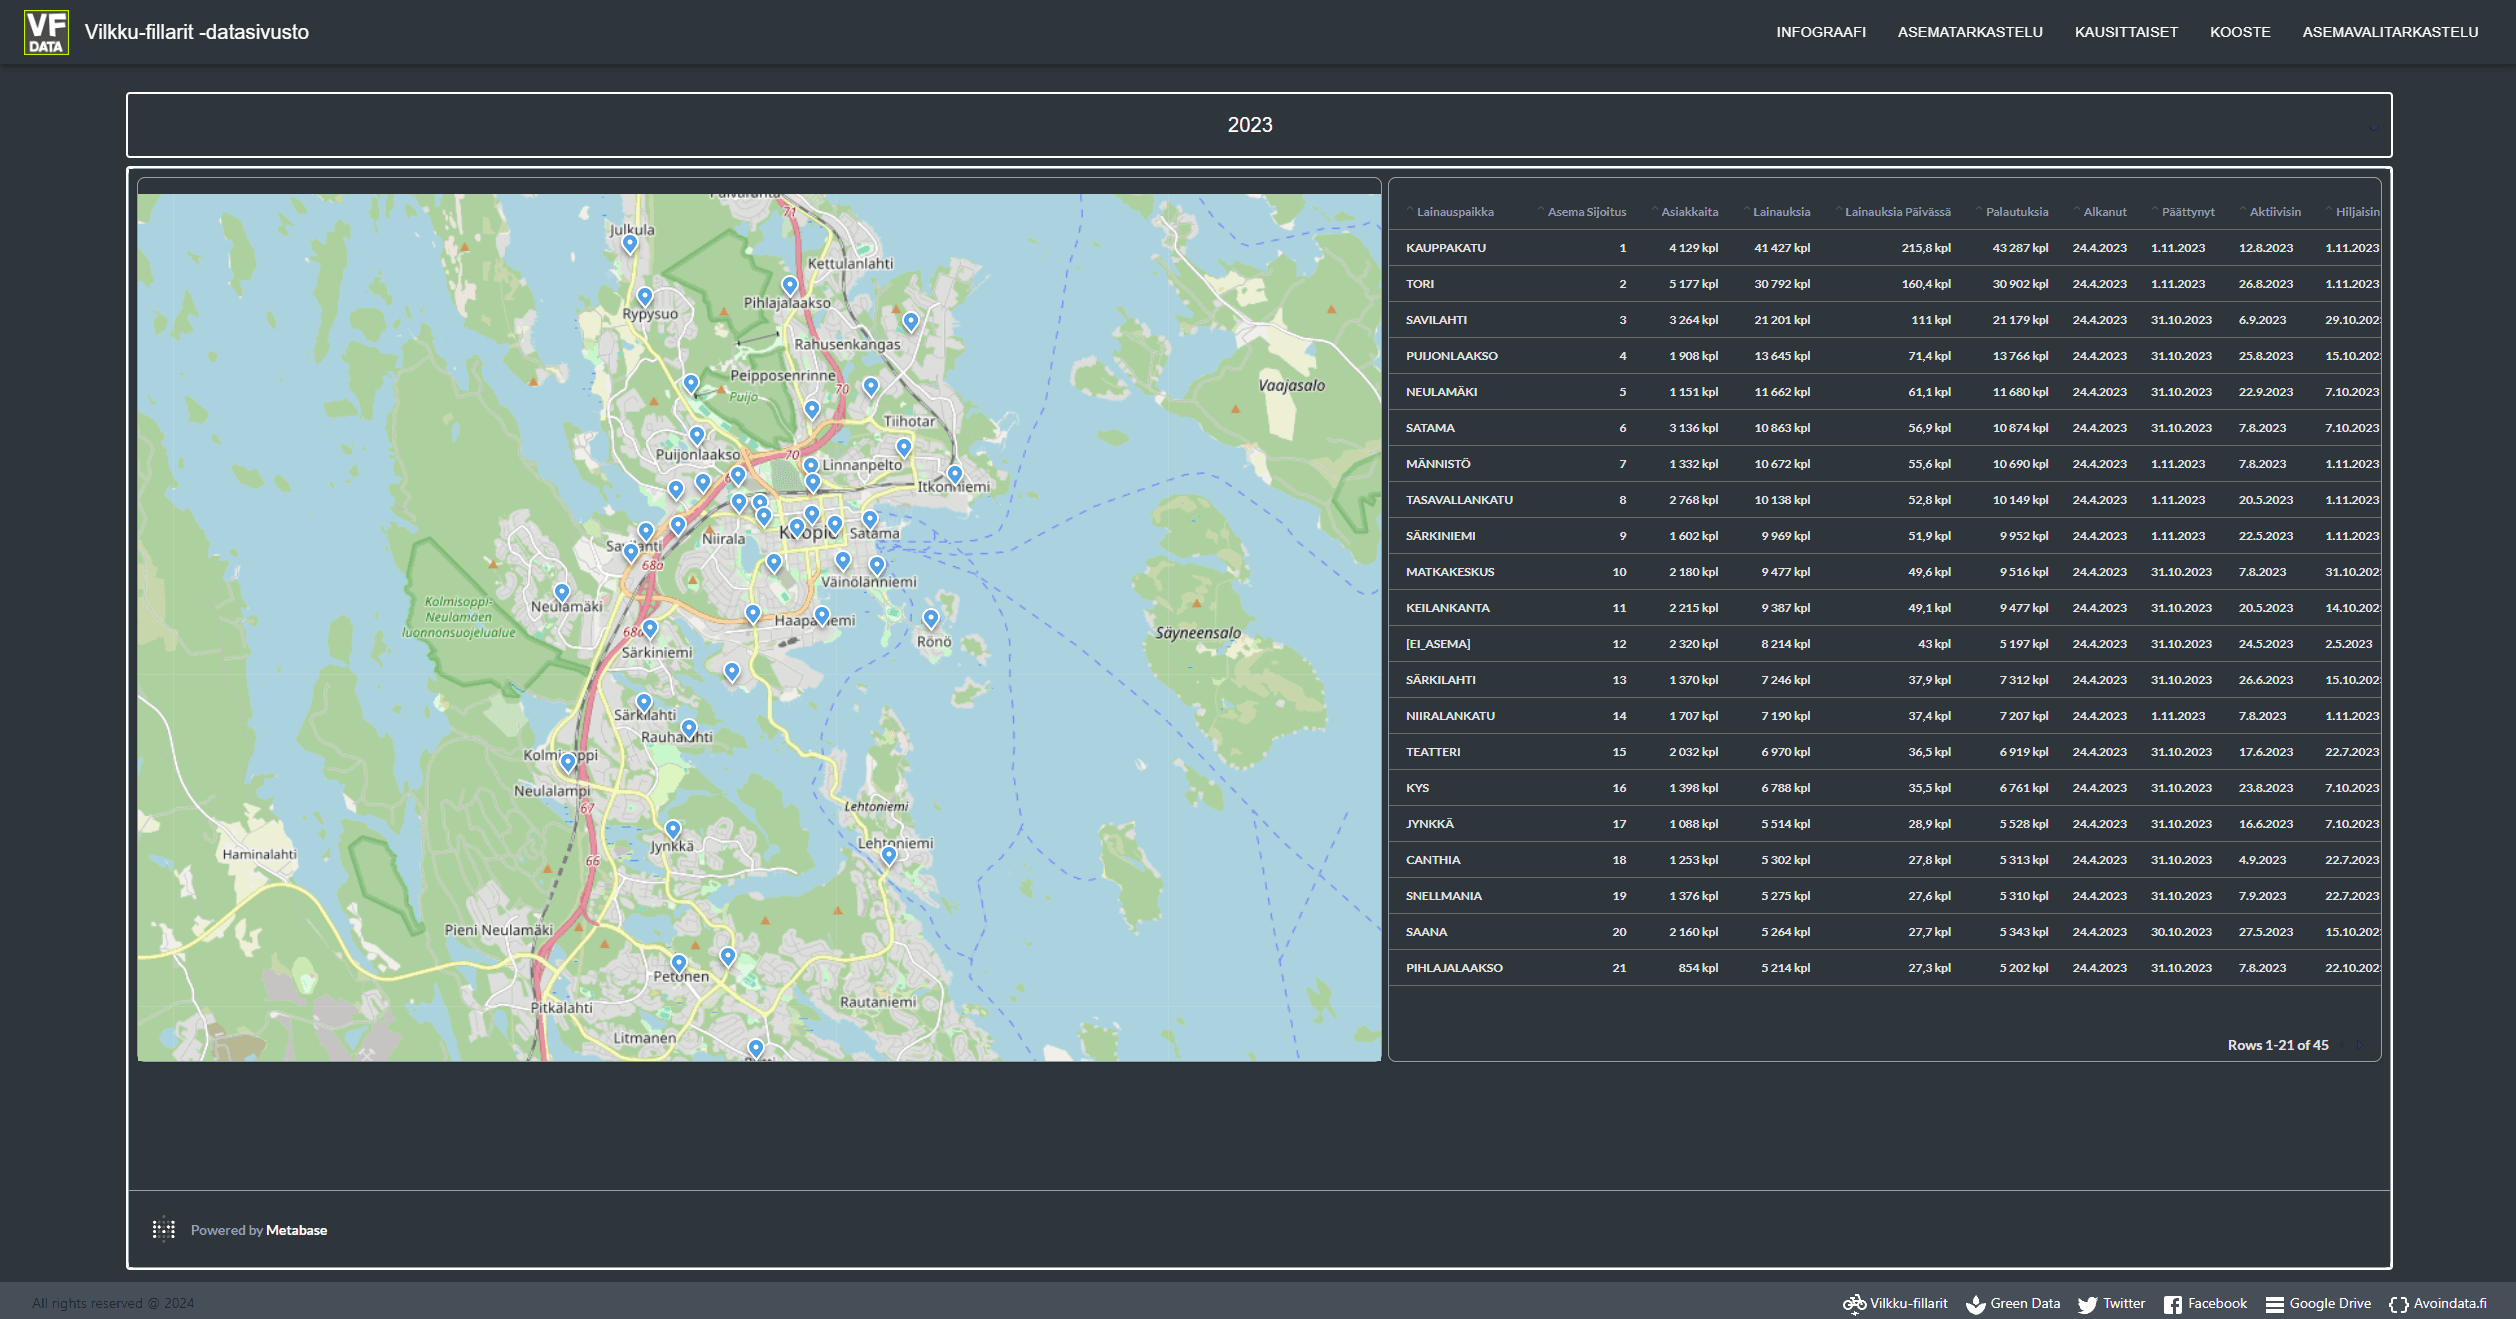The width and height of the screenshot is (2516, 1319).
Task: Select the Neulamäki map pin
Action: pyautogui.click(x=562, y=594)
